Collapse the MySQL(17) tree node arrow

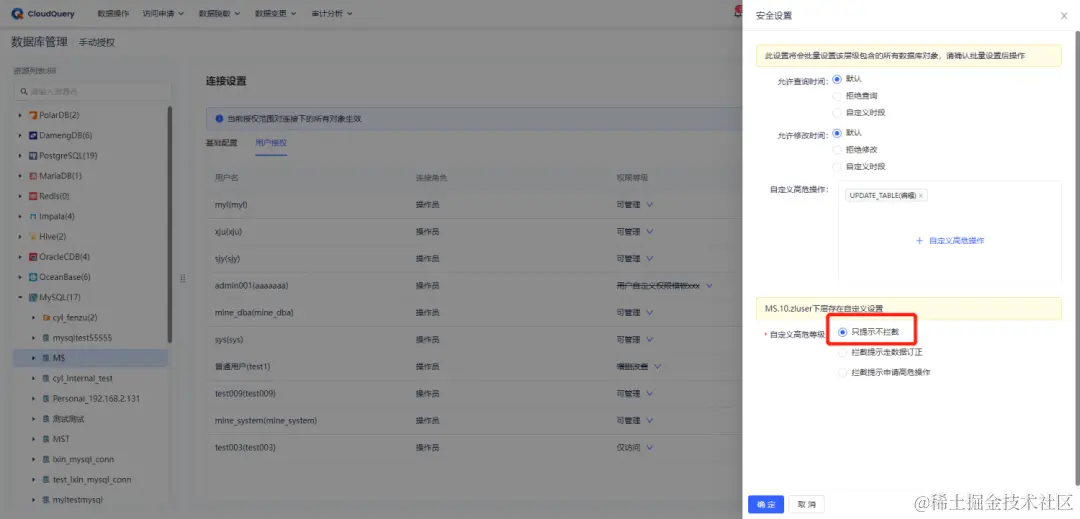pos(20,297)
